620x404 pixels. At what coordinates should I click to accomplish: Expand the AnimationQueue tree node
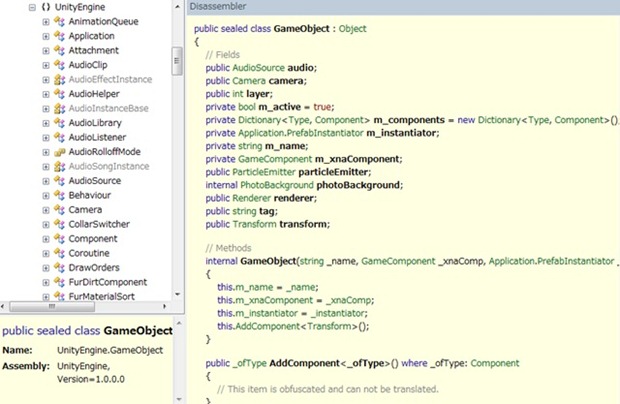pyautogui.click(x=46, y=22)
